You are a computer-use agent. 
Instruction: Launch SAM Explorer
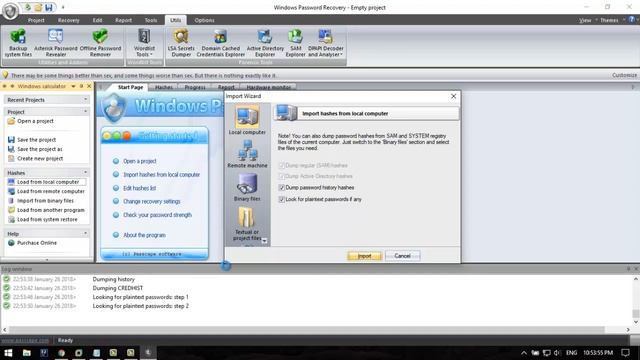296,43
